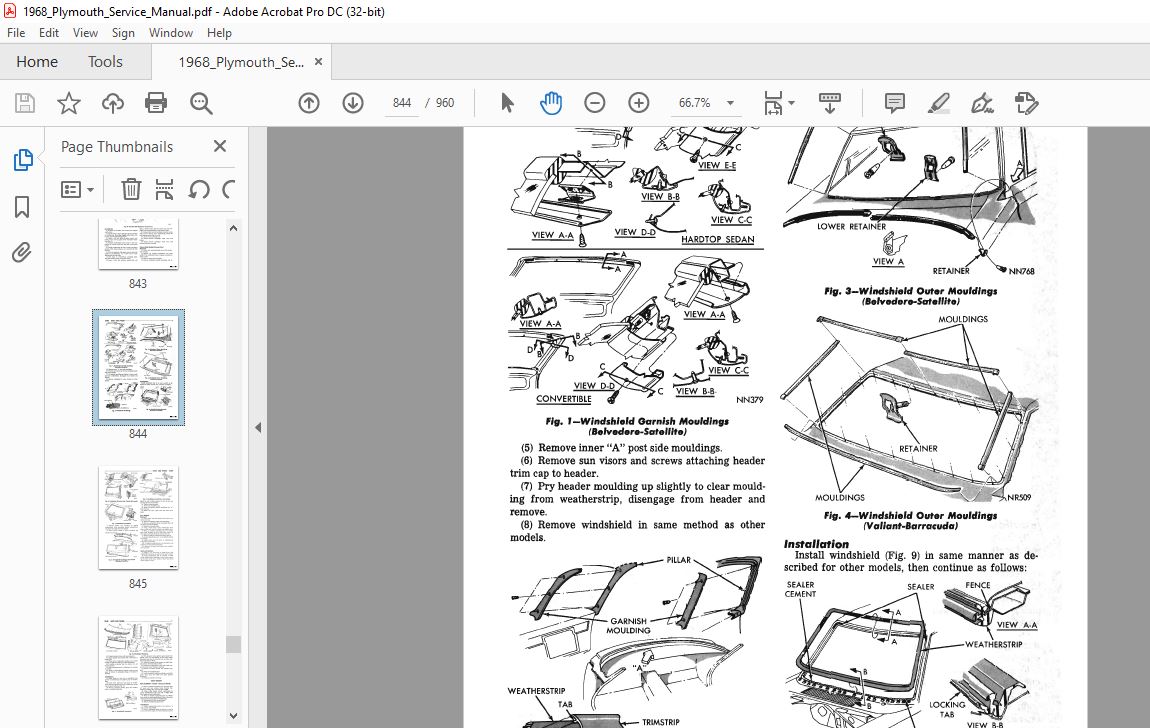The height and width of the screenshot is (728, 1150).
Task: Go to next page arrow
Action: (x=353, y=103)
